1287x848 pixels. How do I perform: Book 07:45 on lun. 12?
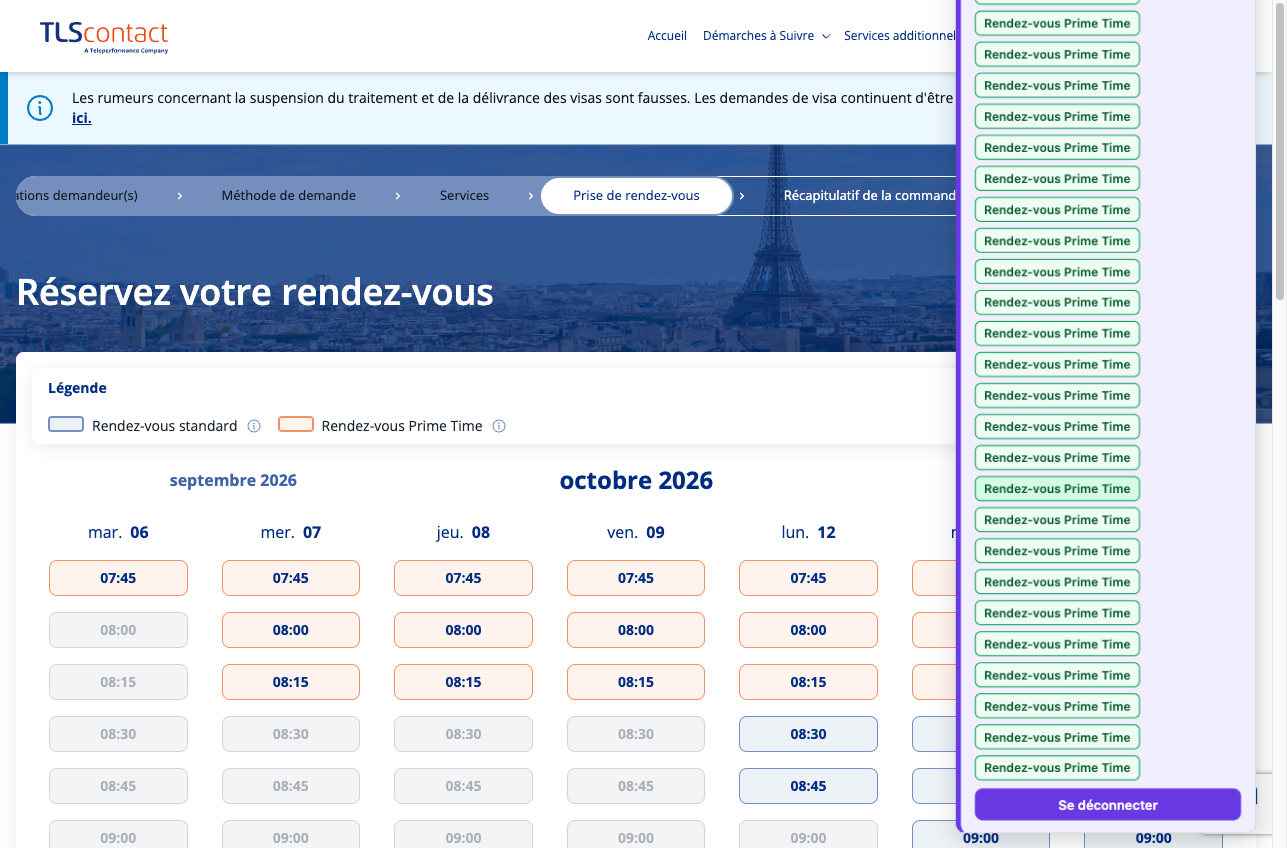[808, 578]
